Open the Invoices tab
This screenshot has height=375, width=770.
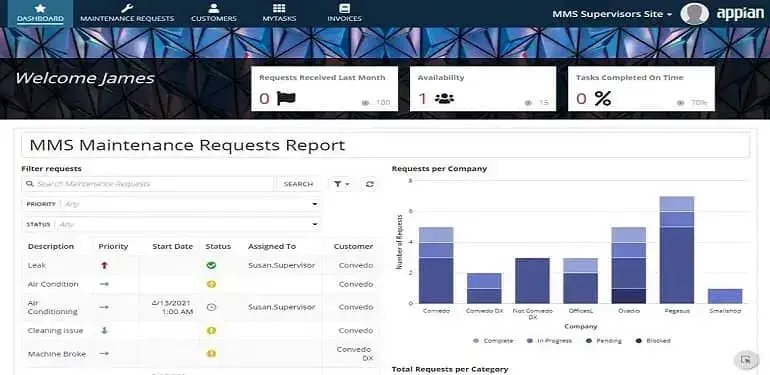[x=344, y=13]
